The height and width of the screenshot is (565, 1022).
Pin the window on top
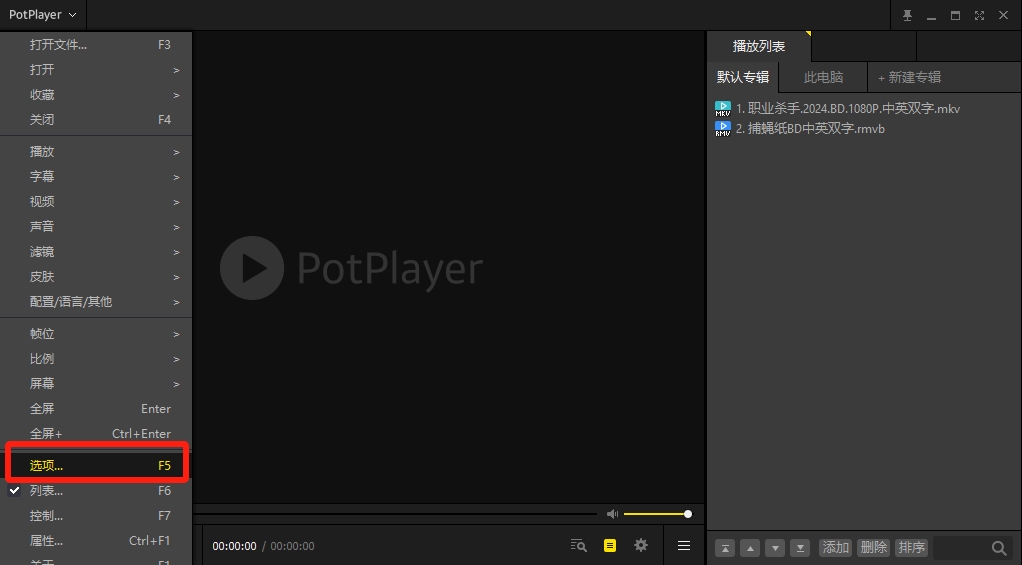pyautogui.click(x=907, y=15)
